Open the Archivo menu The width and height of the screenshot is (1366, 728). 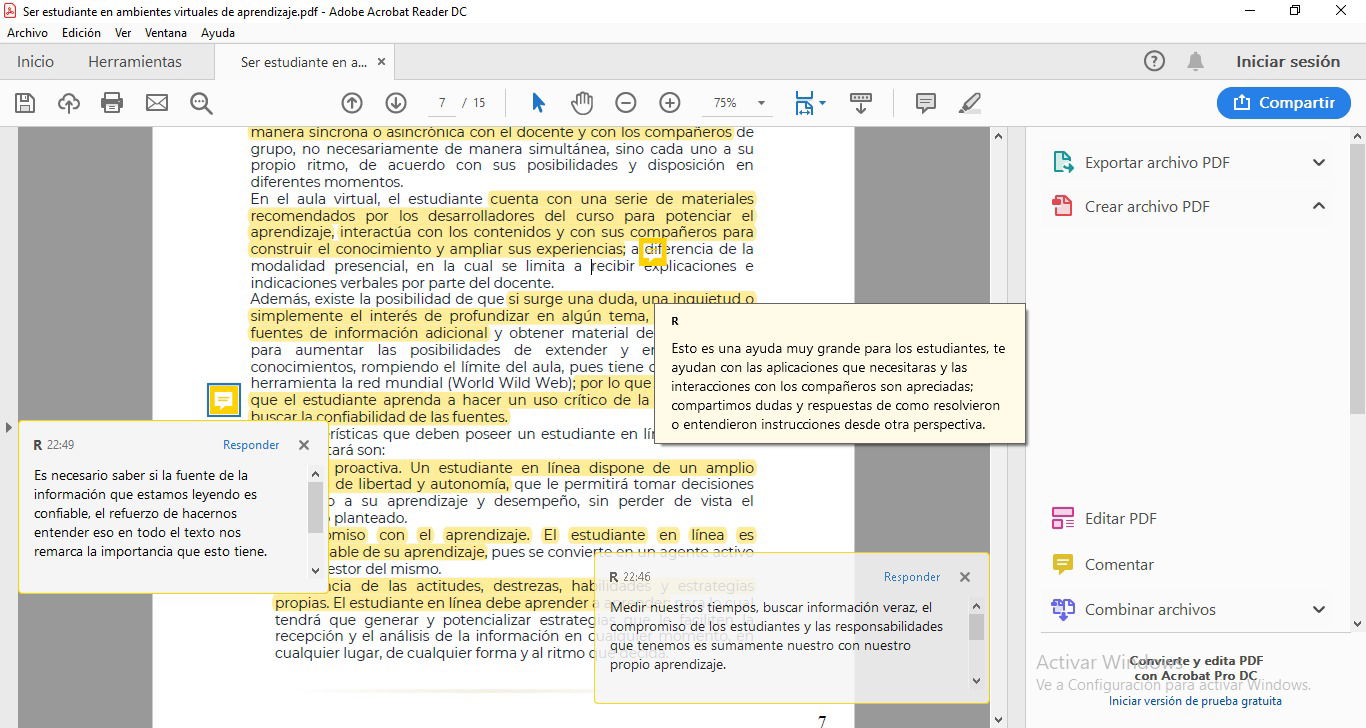coord(27,33)
